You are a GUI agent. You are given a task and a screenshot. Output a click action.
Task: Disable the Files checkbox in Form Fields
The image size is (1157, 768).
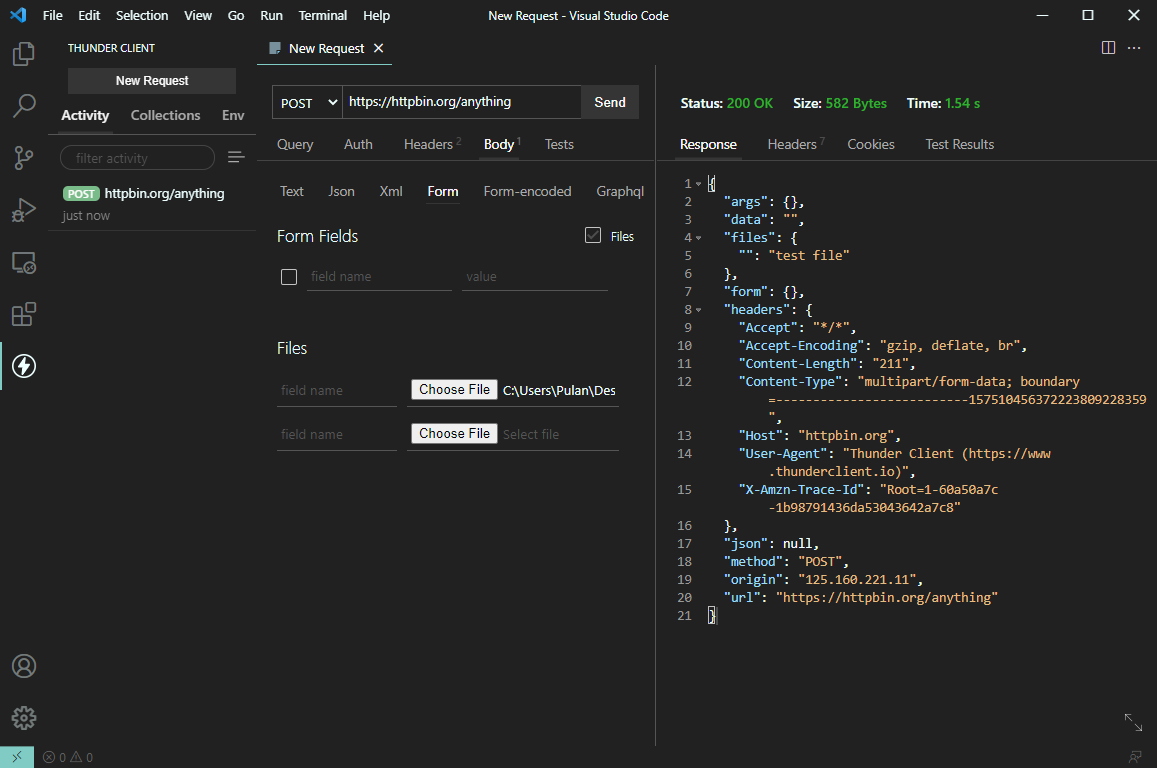593,236
